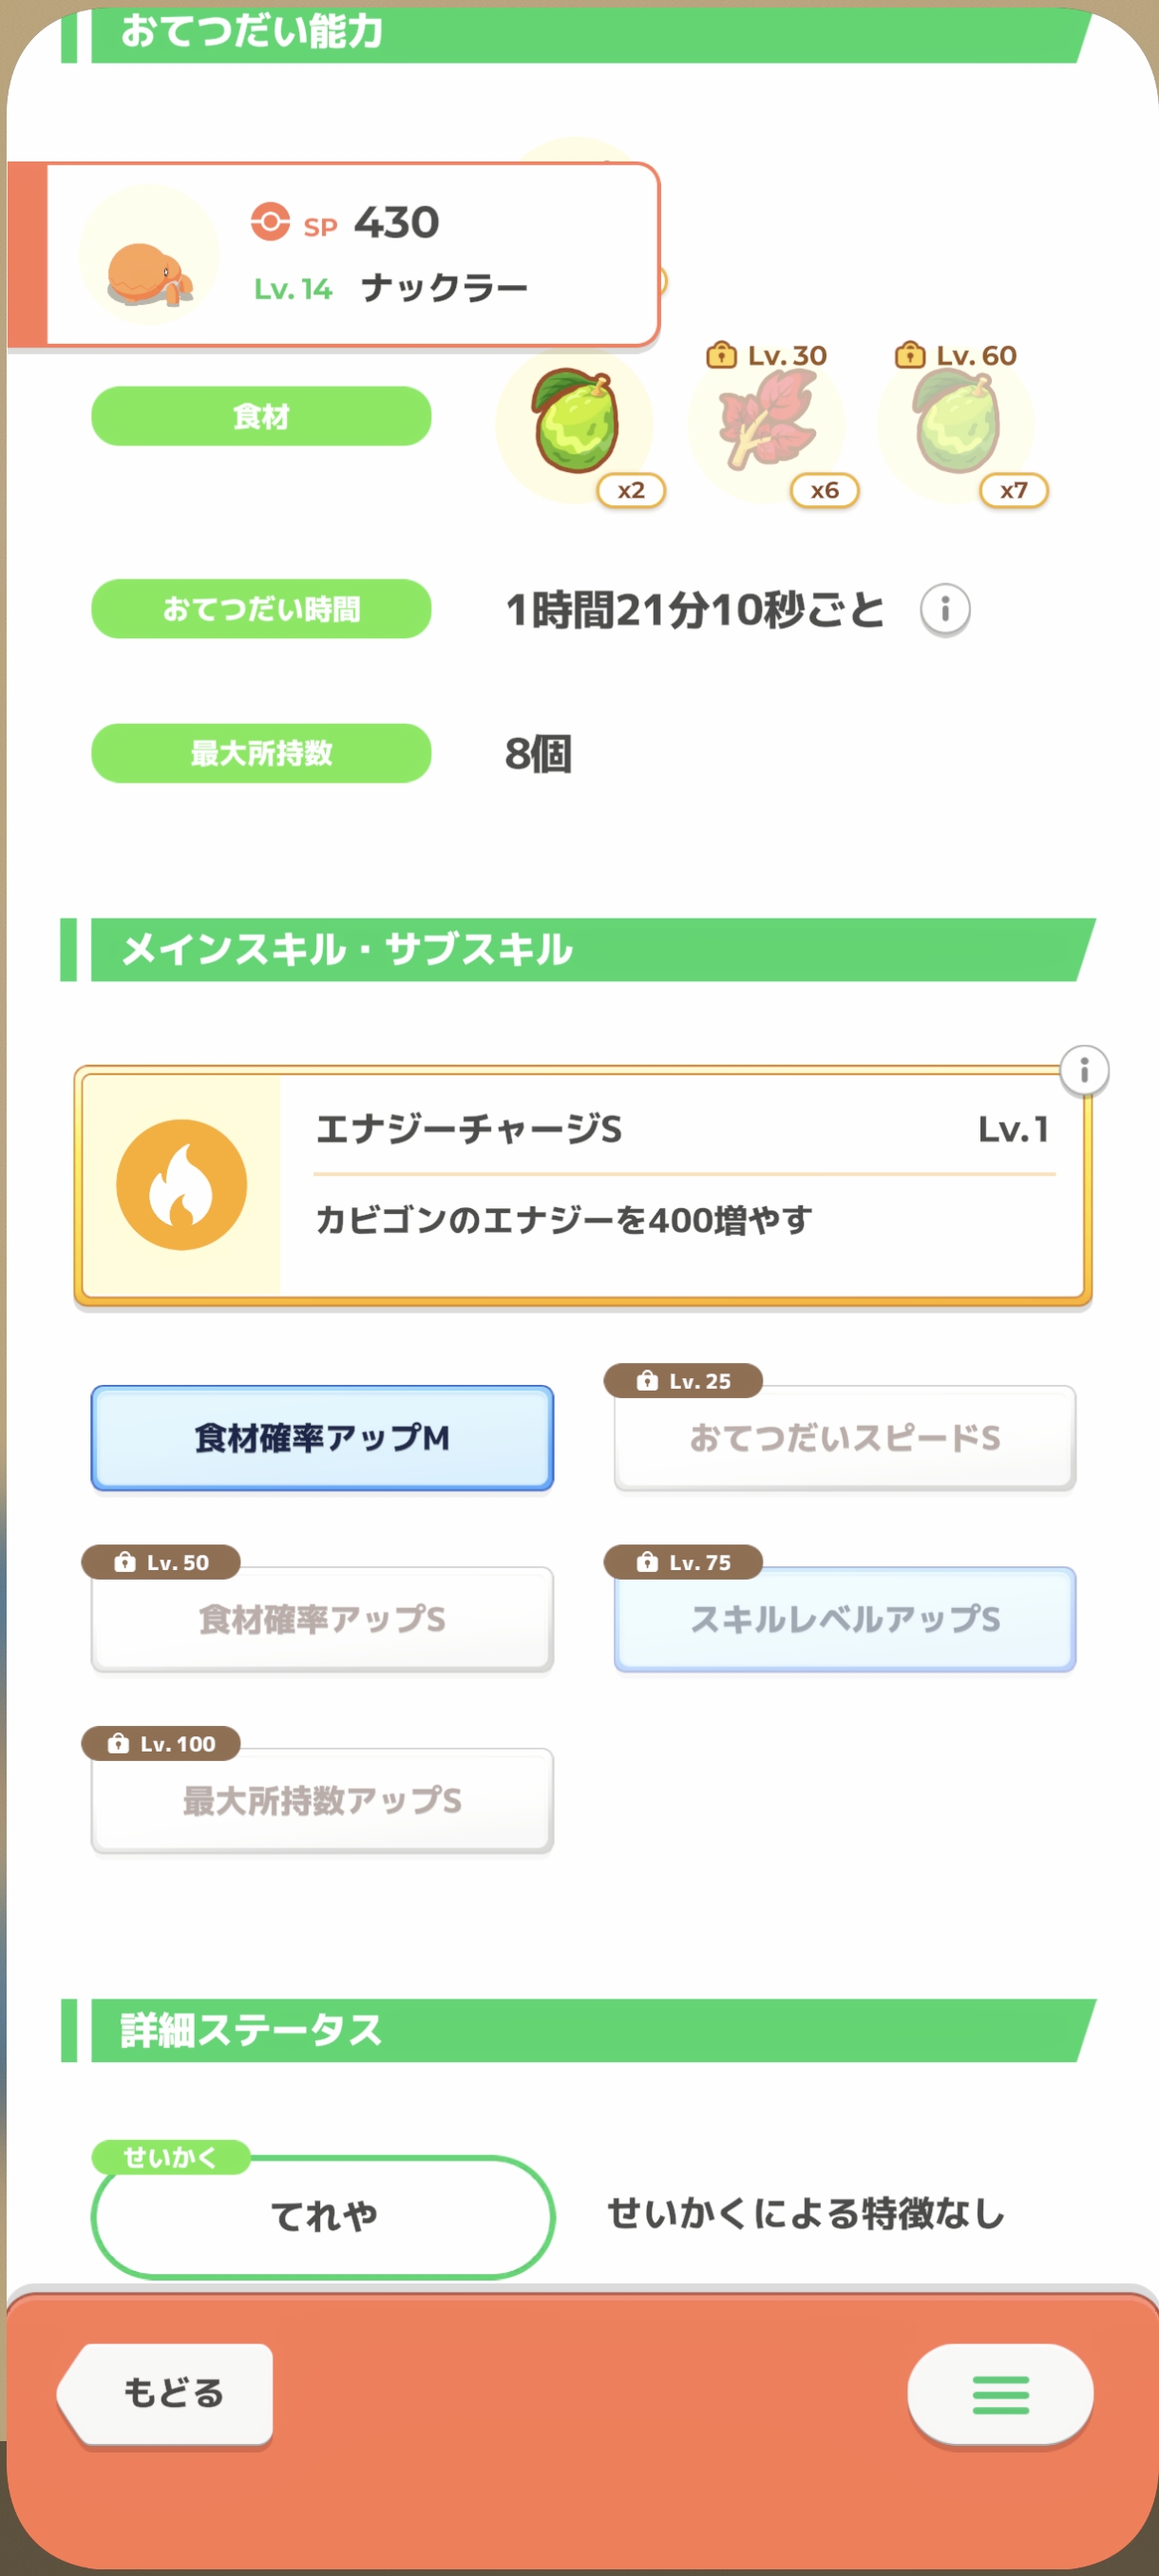The width and height of the screenshot is (1159, 2576).
Task: Open the hamburger menu button
Action: coord(999,2394)
